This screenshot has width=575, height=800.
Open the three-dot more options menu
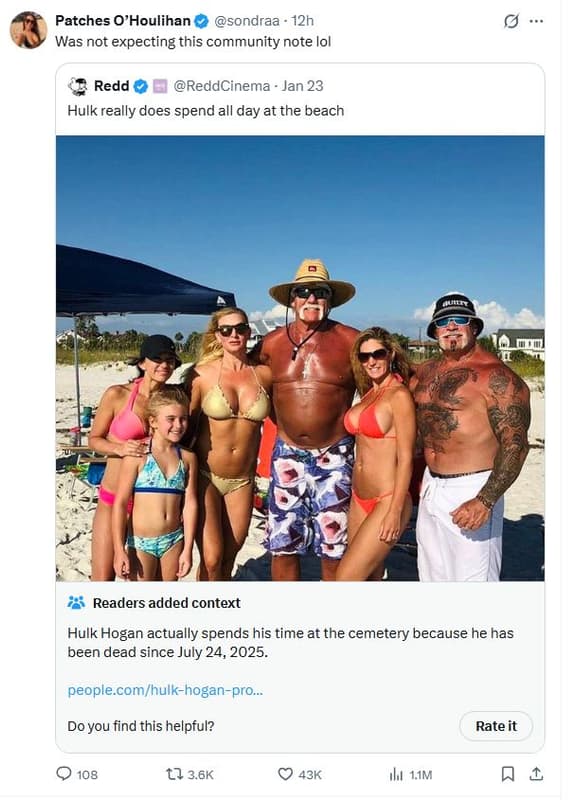tap(536, 21)
